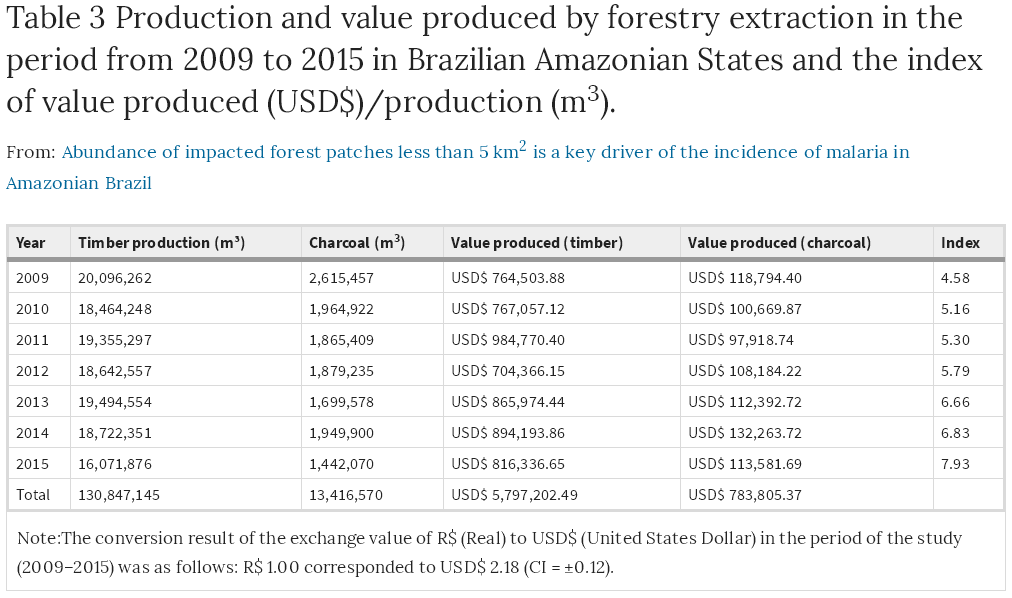
Task: Click the Table 3 title heading
Action: click(494, 60)
